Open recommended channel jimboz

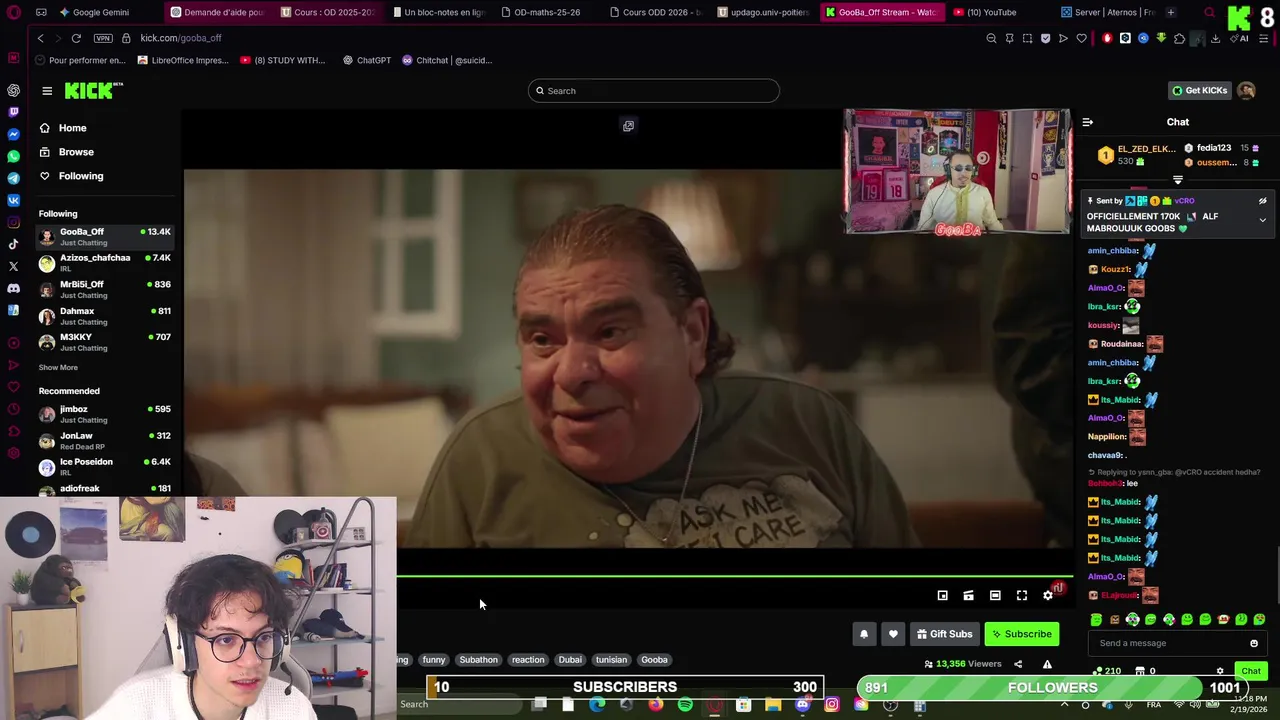(x=105, y=414)
